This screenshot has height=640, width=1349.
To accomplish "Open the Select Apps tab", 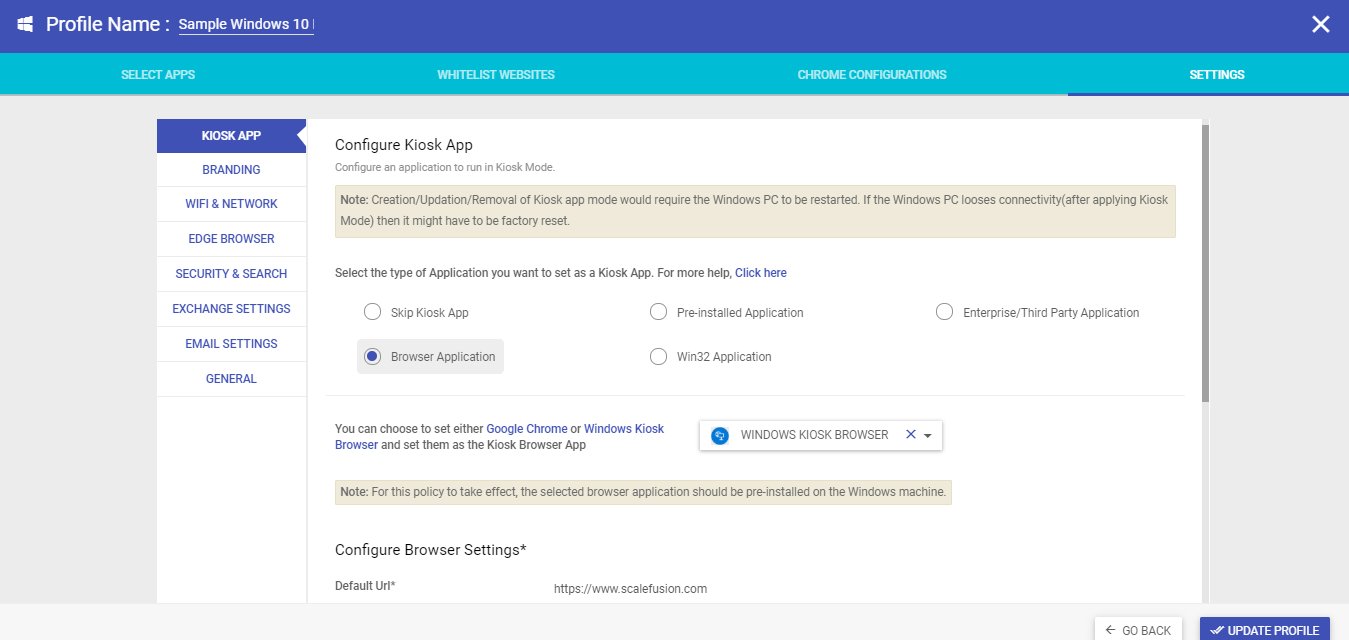I will point(158,75).
